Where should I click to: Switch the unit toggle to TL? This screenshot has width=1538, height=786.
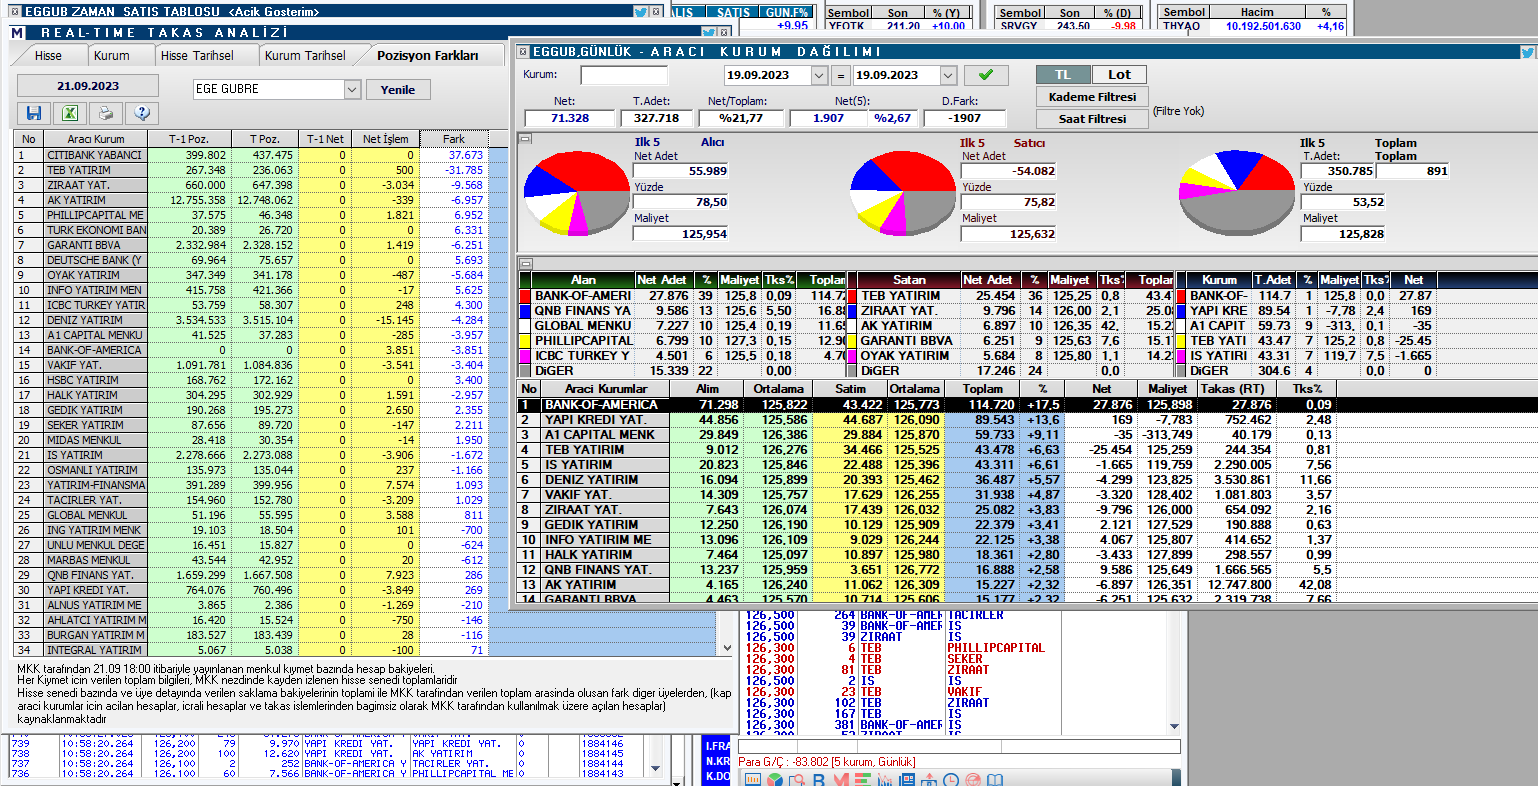tap(1063, 74)
